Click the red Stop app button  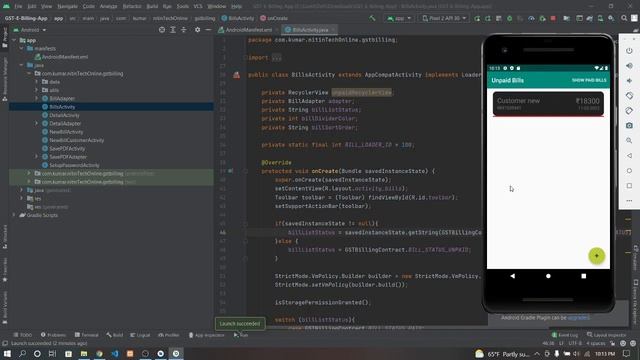(553, 18)
